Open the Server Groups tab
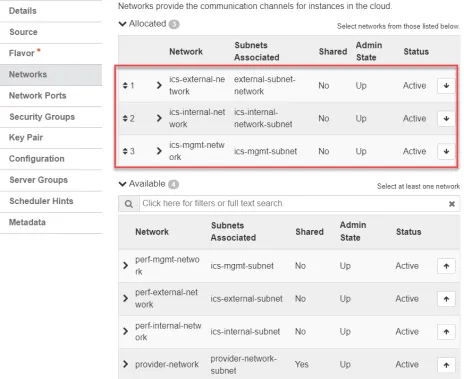 [51, 180]
